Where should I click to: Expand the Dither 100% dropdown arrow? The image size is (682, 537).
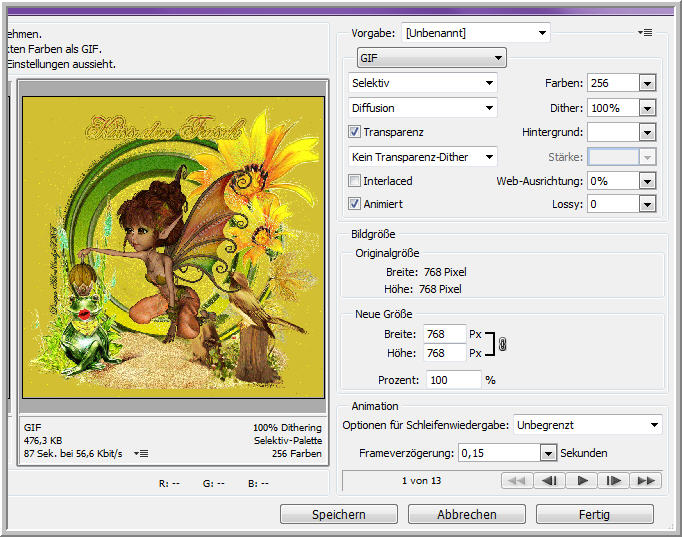647,108
